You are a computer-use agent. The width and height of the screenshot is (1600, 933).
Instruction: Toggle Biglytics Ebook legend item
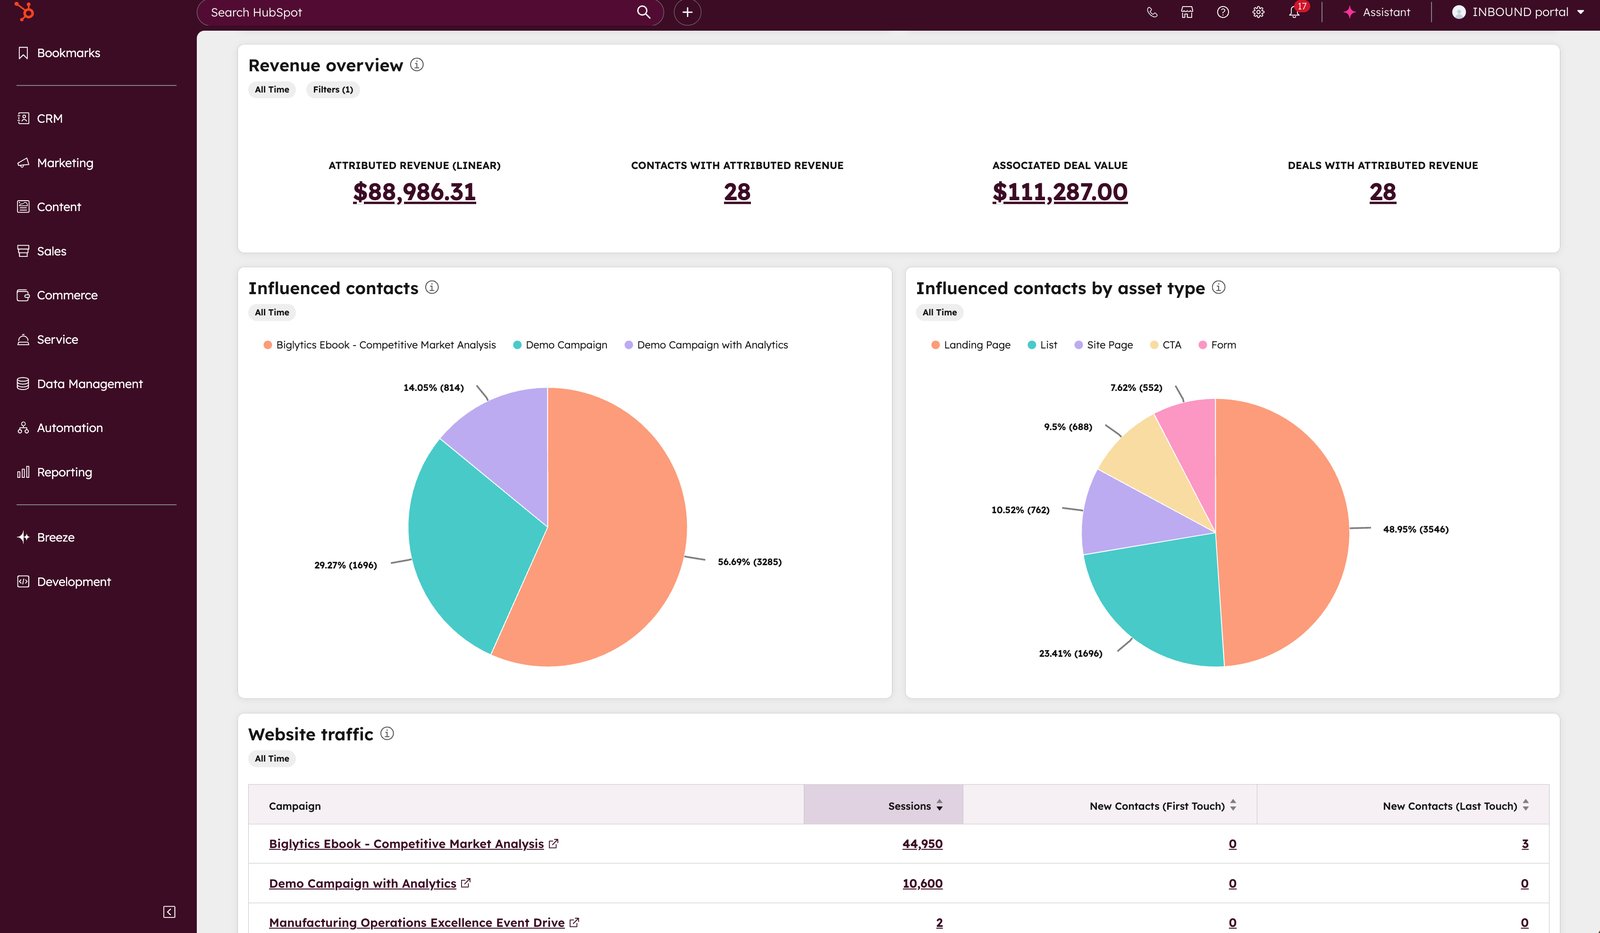[380, 345]
